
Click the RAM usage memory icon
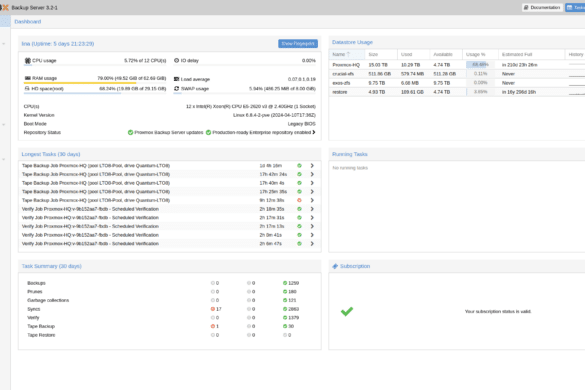(28, 78)
